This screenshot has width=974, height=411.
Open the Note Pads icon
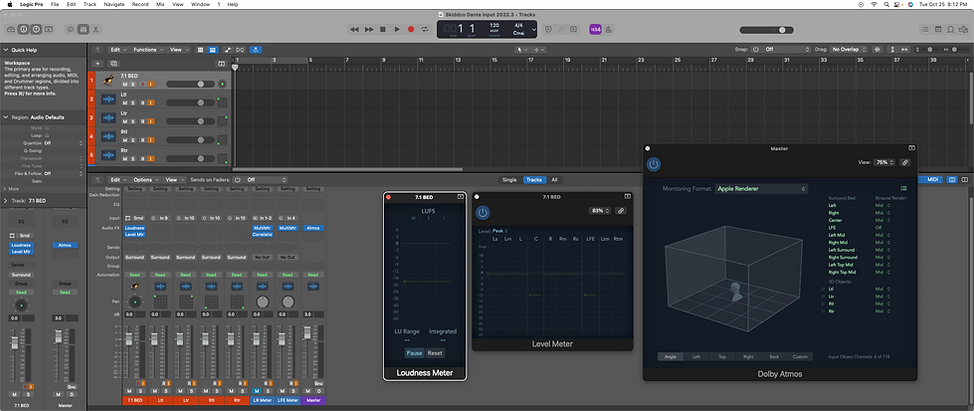tap(938, 29)
